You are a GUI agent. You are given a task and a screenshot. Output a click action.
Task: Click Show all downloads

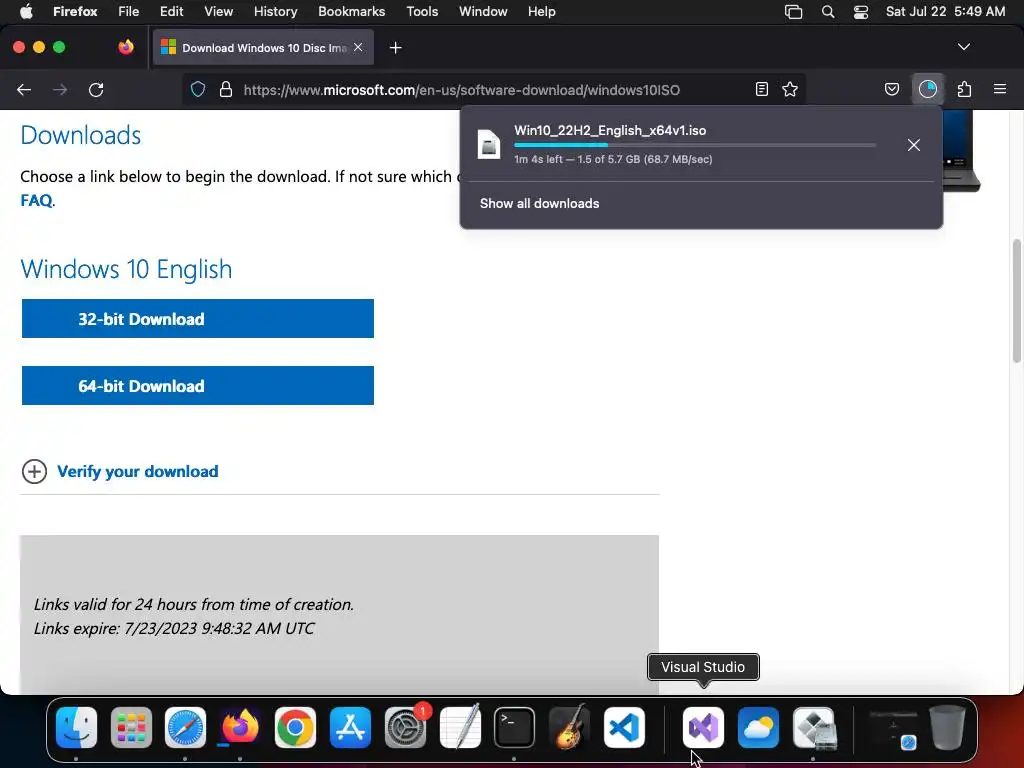point(539,203)
